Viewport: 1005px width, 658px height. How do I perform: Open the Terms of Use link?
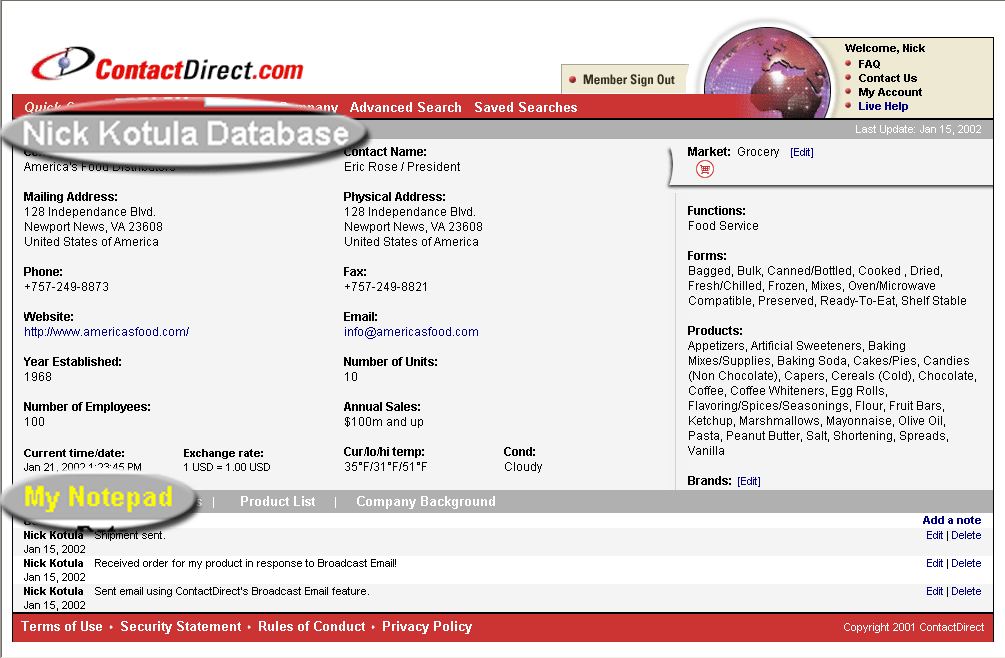coord(62,627)
